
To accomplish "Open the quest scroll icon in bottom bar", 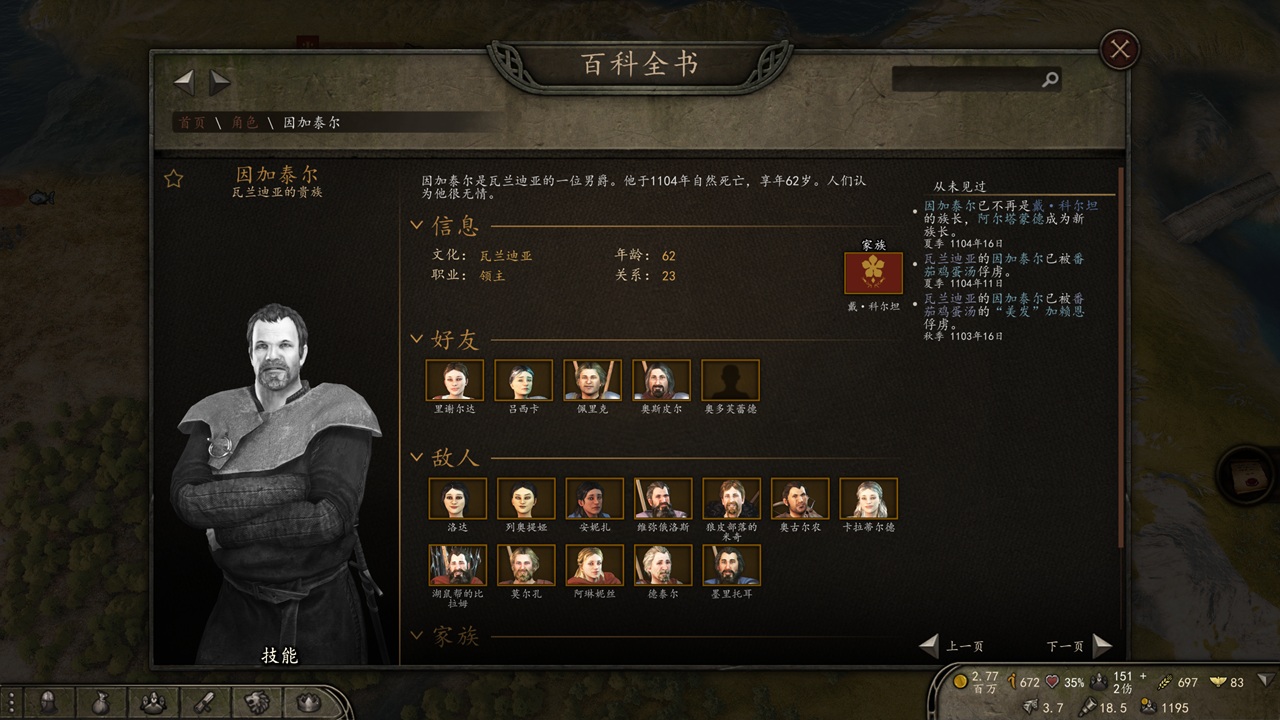I will tap(203, 703).
